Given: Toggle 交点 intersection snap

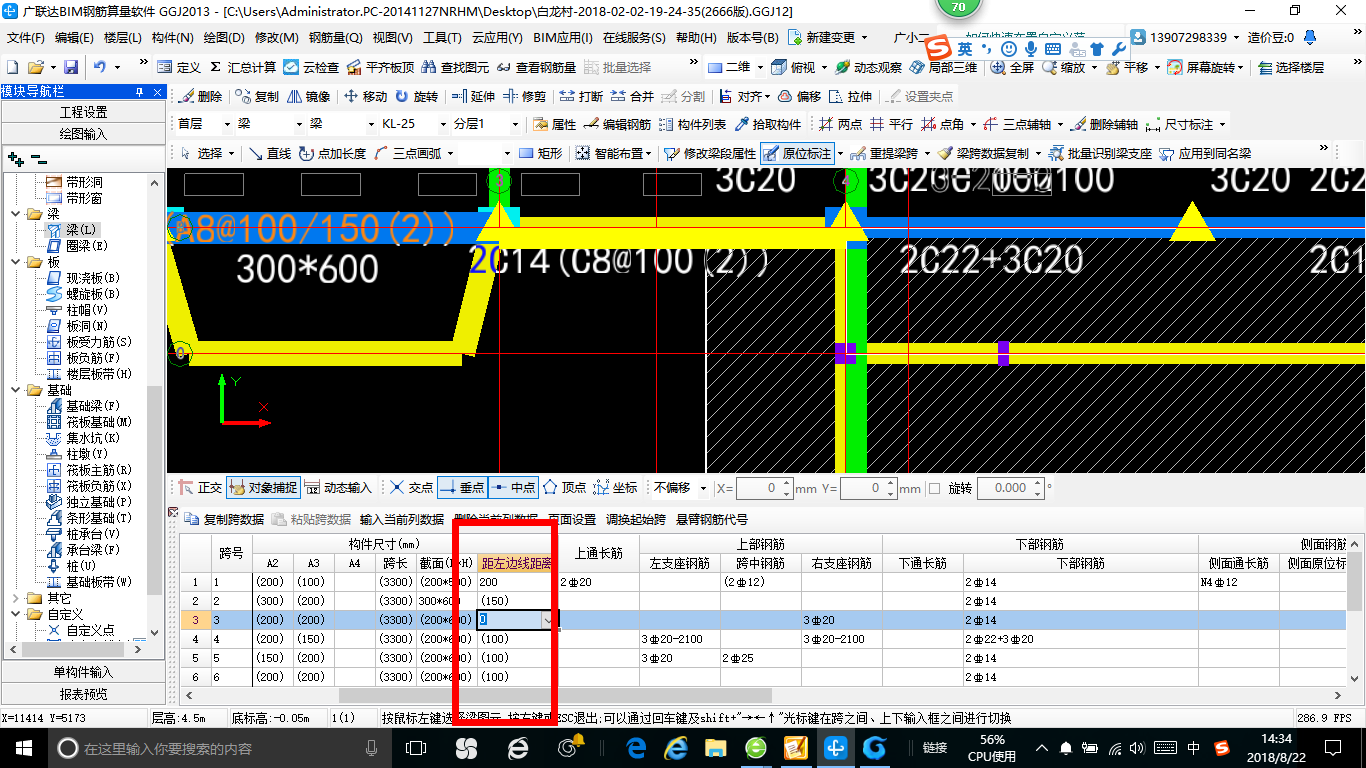Looking at the screenshot, I should [x=411, y=488].
